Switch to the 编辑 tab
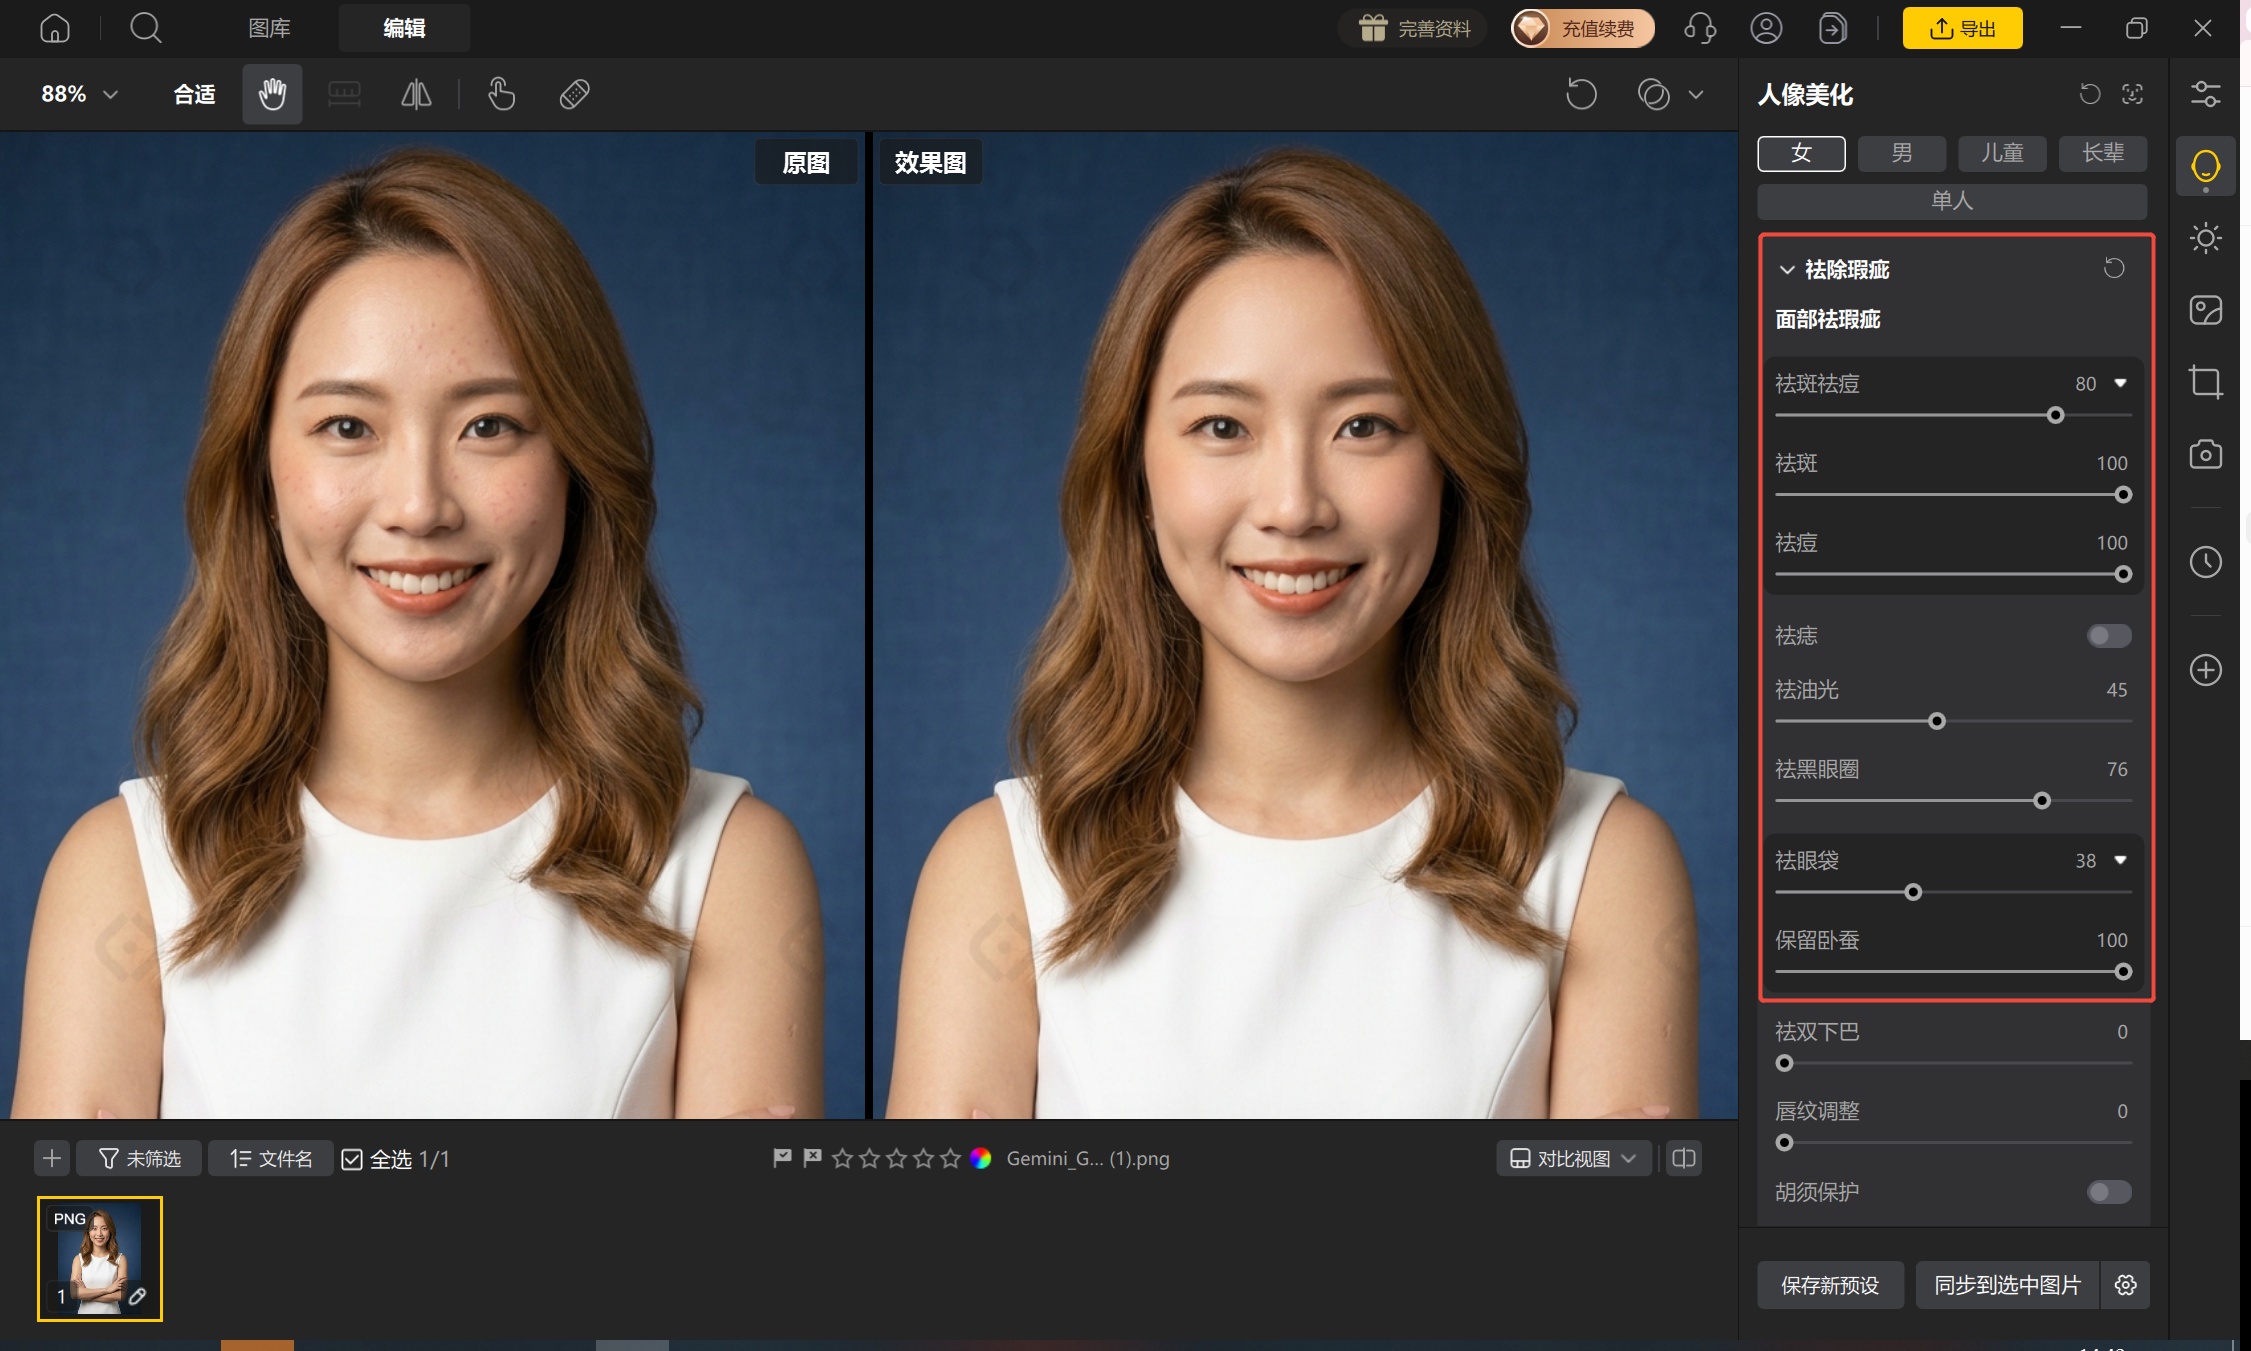 coord(404,28)
